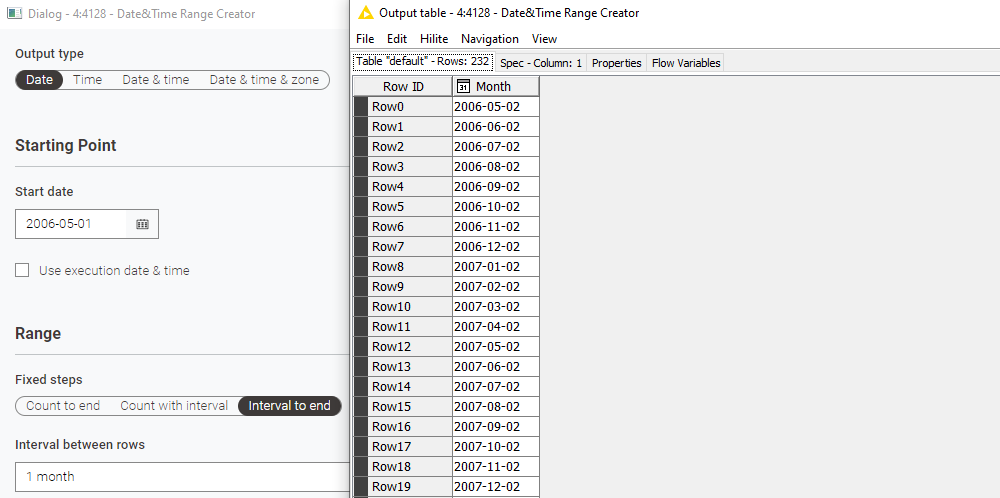Switch to Spec - Column: 1 tab
1000x498 pixels.
[541, 63]
